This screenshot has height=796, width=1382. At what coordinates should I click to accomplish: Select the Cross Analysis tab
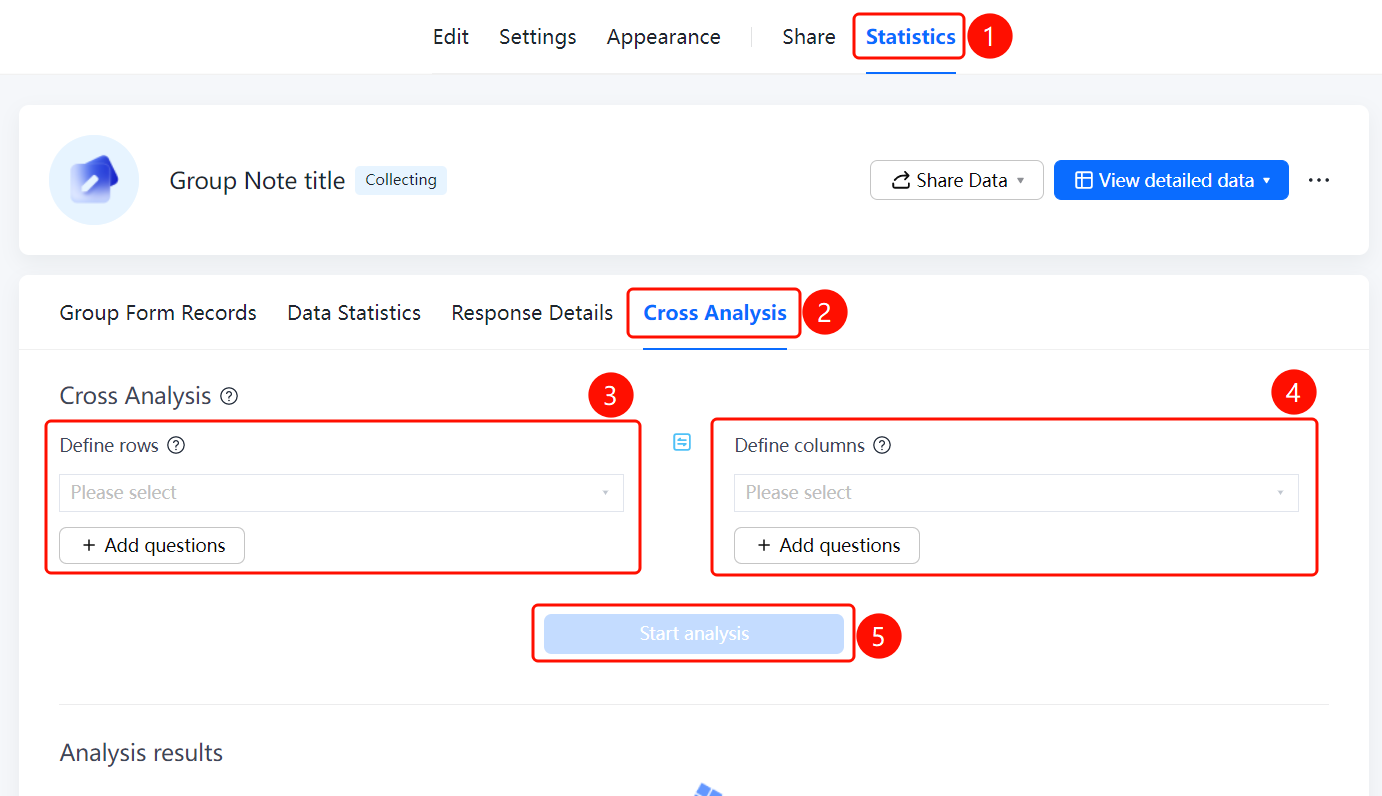(x=715, y=313)
